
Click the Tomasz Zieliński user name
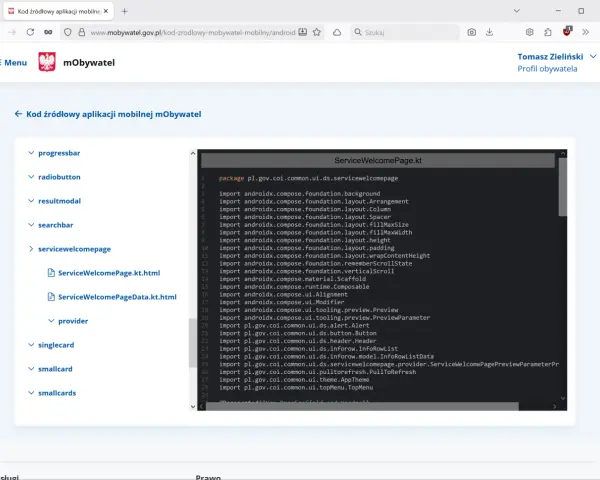[550, 57]
